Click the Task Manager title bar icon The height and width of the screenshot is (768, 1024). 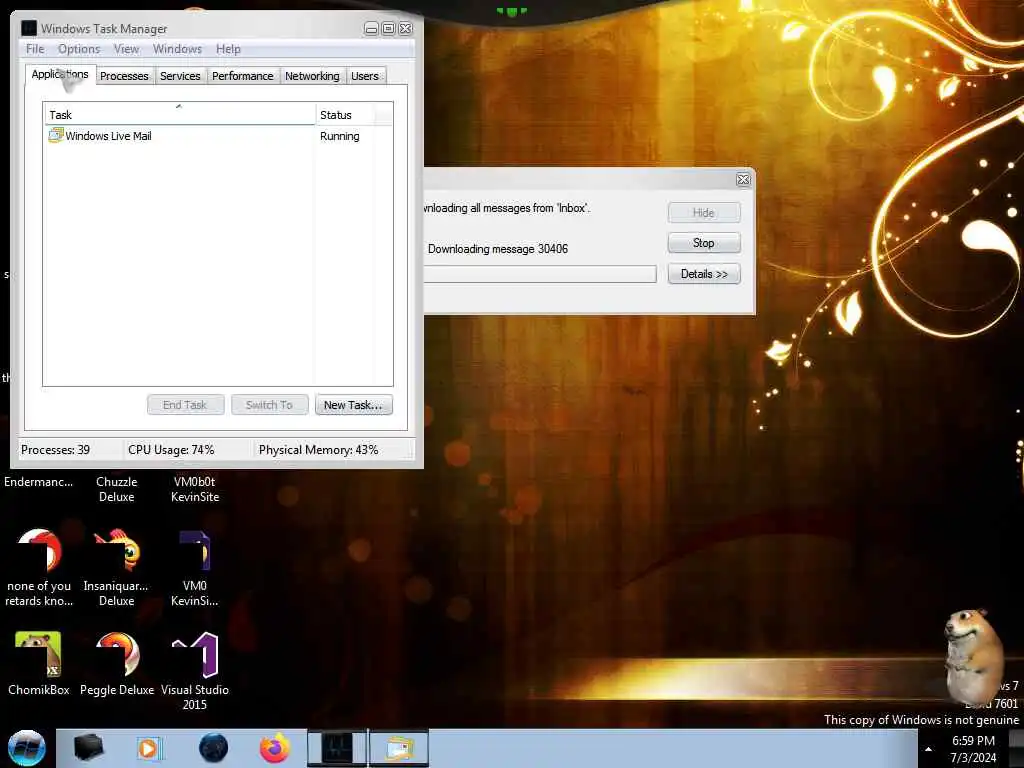[29, 28]
